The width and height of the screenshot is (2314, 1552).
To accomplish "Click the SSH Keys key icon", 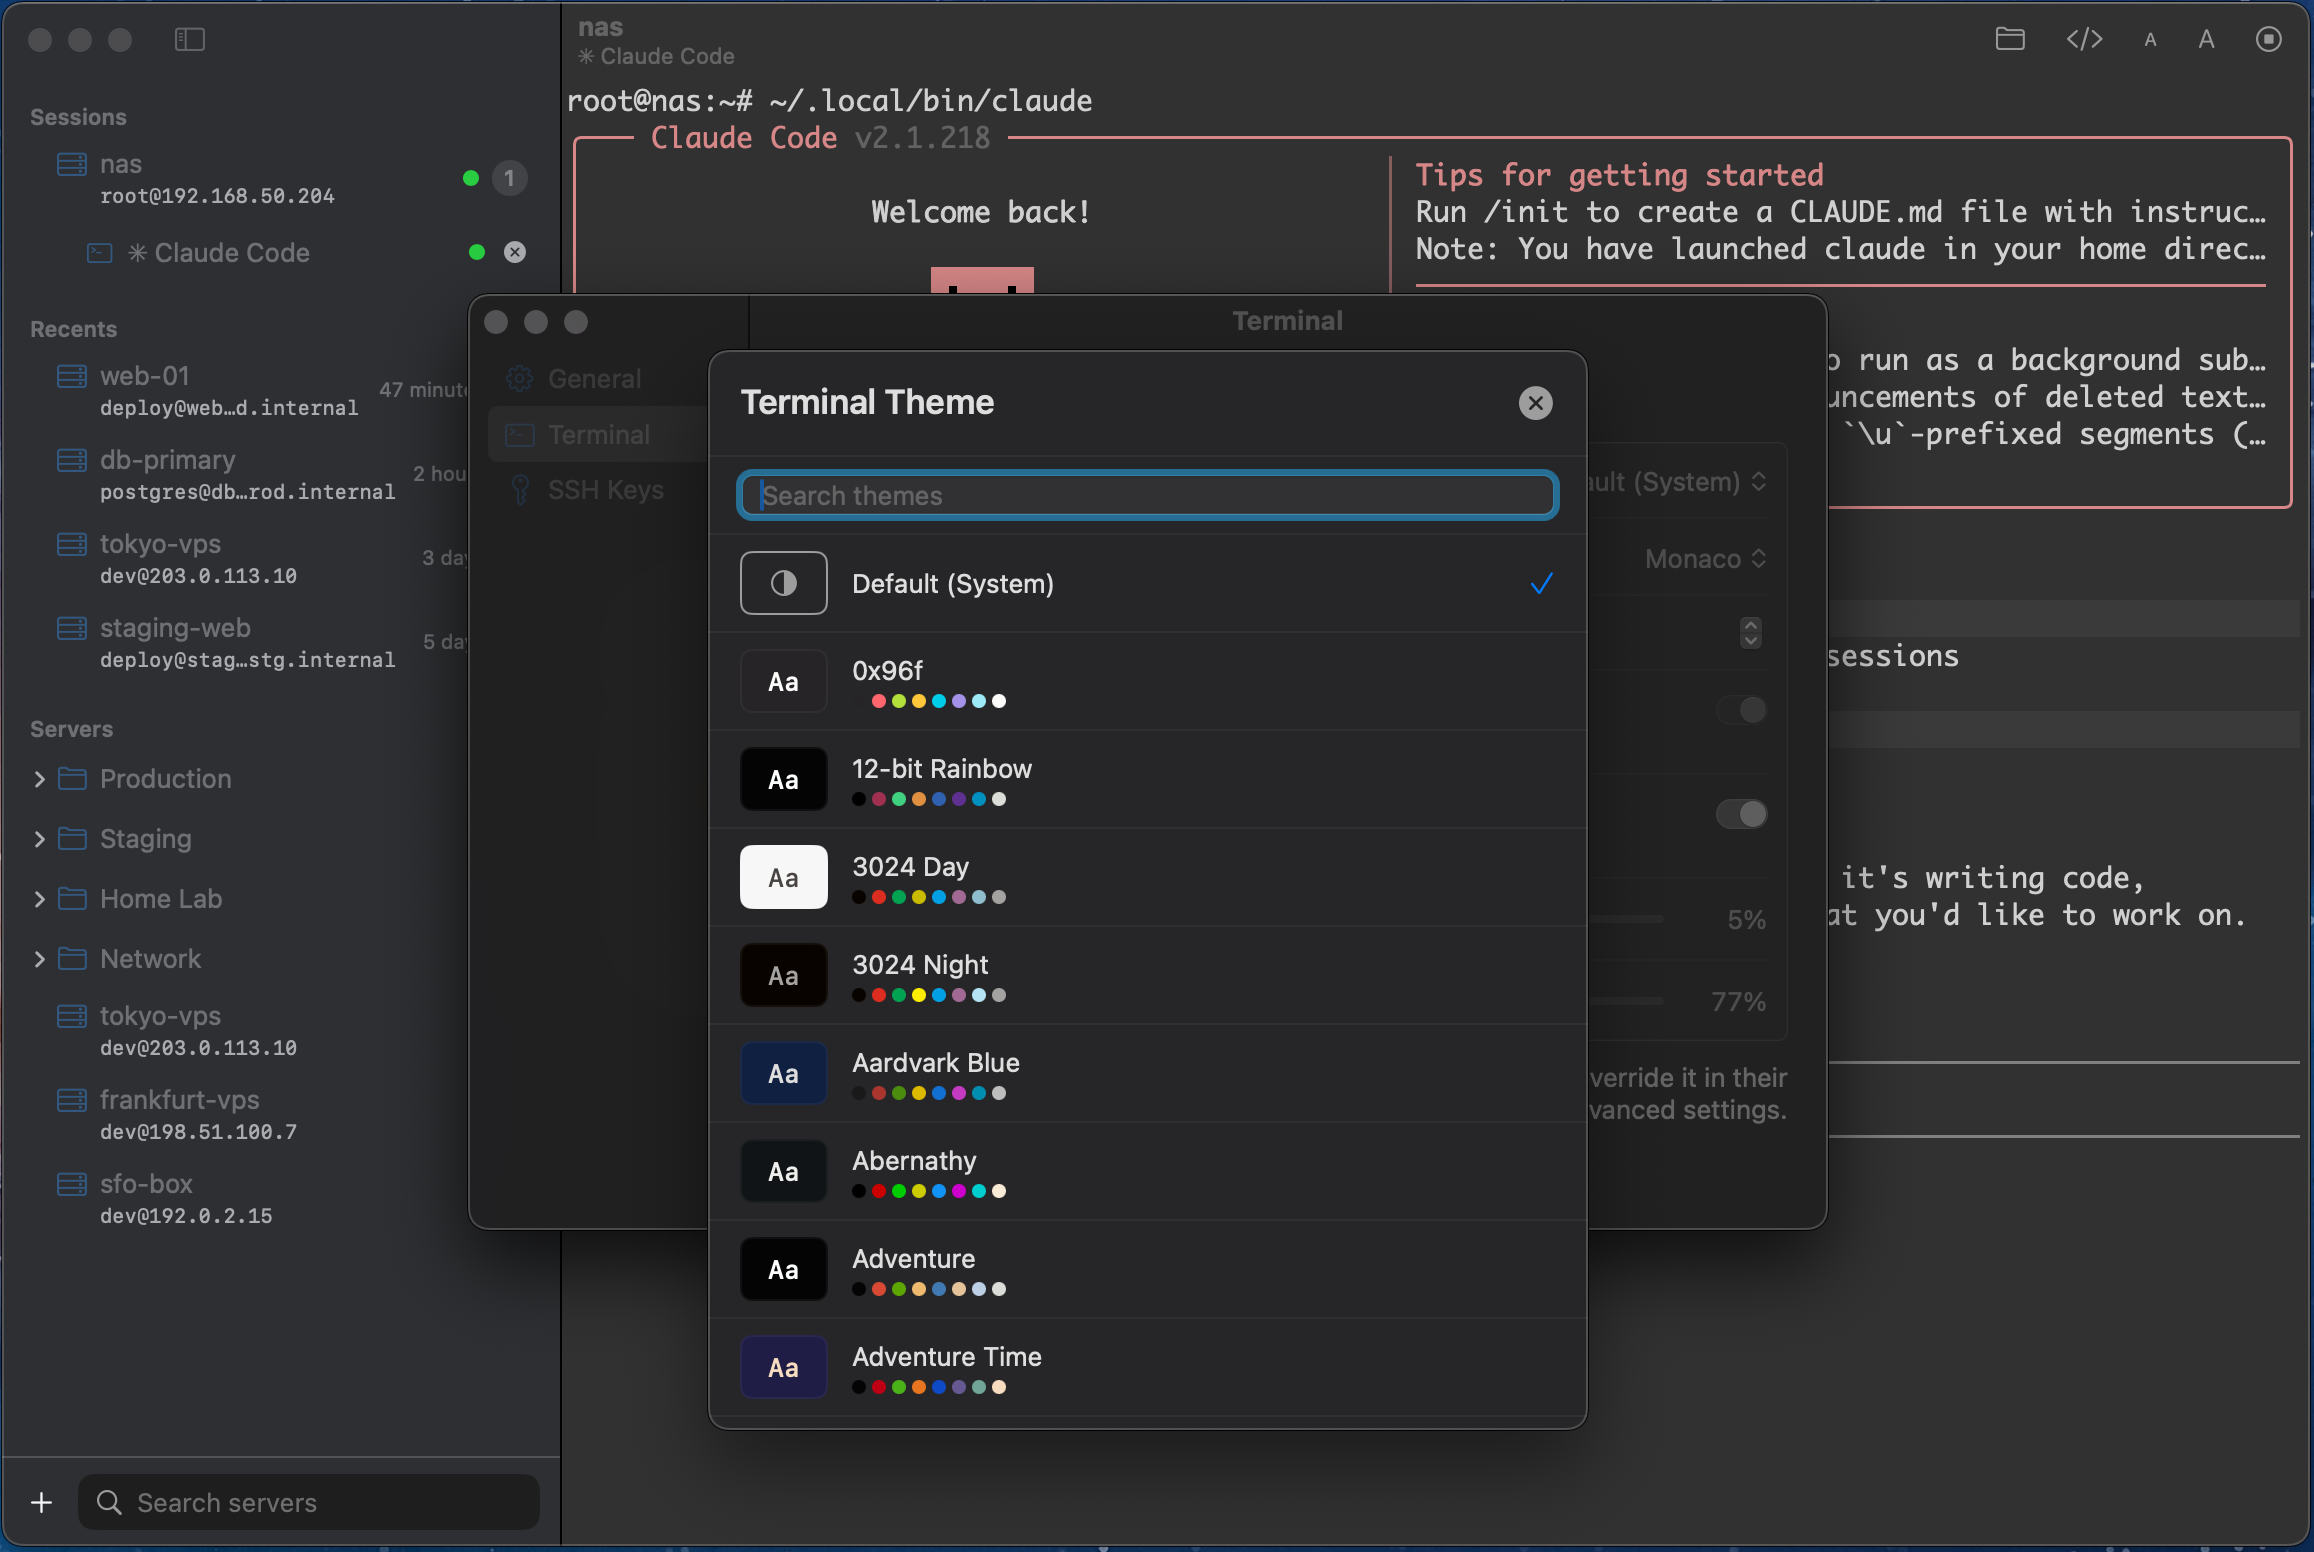I will tap(520, 490).
